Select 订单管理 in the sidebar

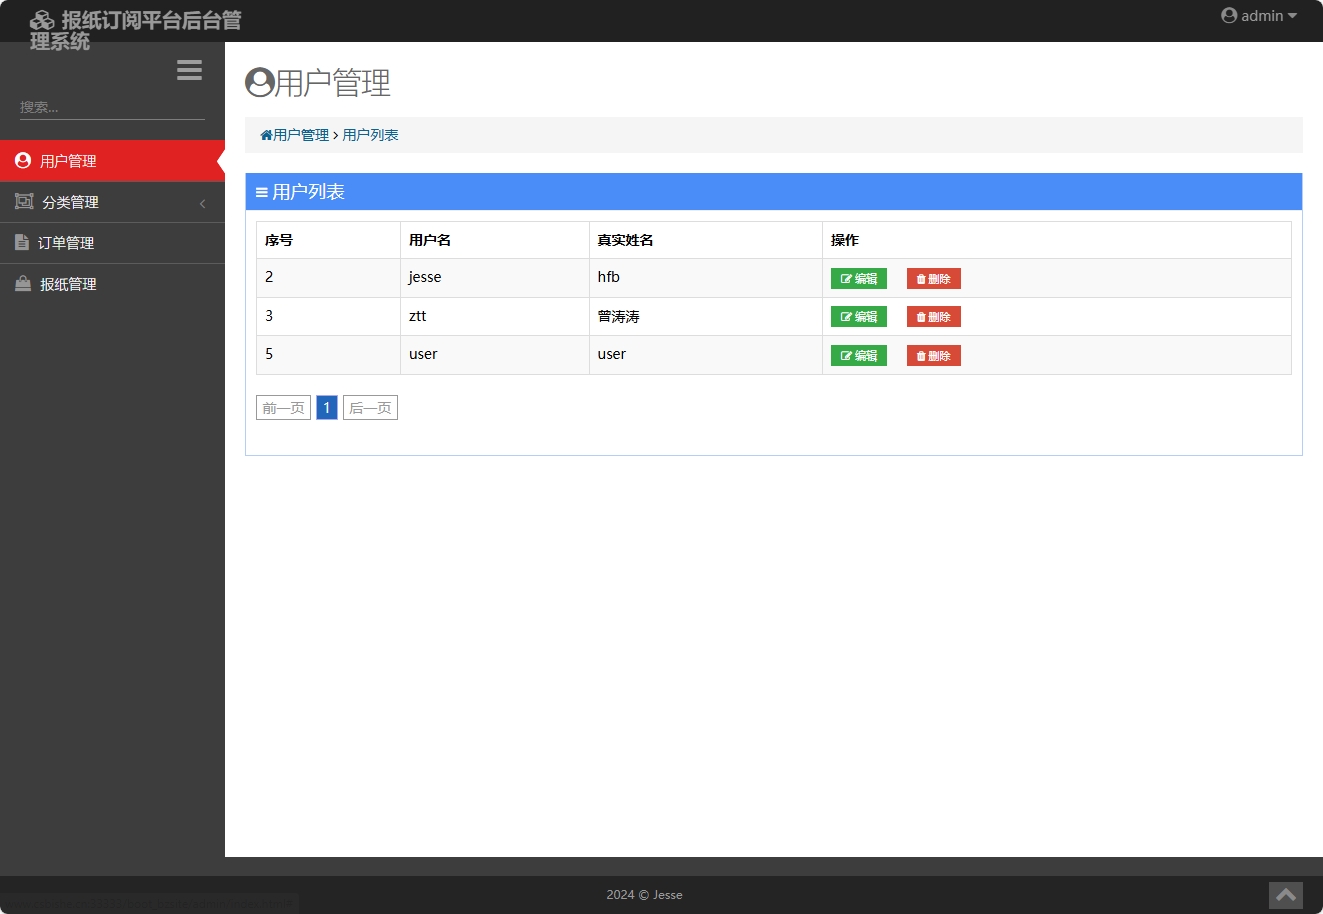click(x=66, y=242)
